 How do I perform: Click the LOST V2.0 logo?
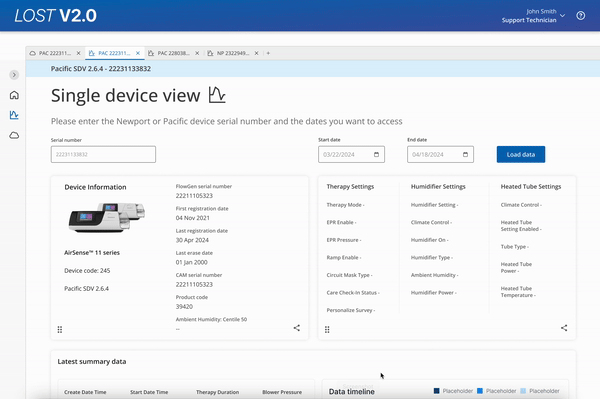[x=55, y=16]
